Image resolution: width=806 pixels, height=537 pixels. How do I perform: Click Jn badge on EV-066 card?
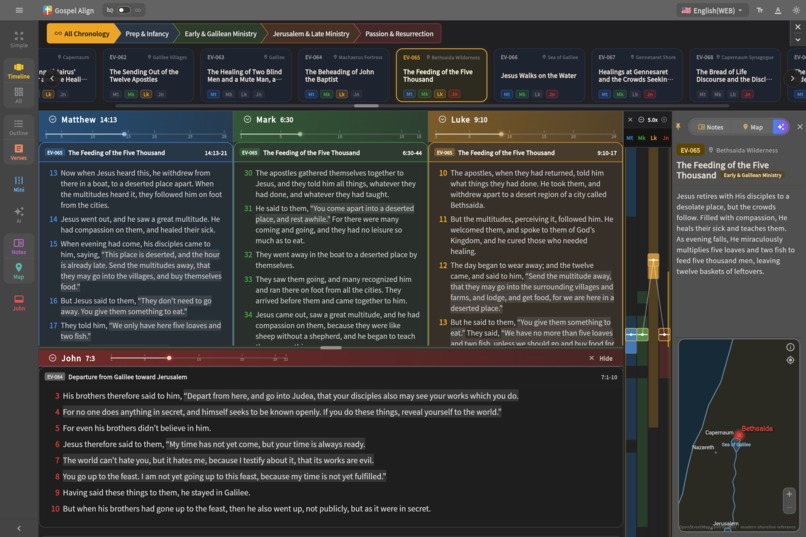[x=552, y=94]
